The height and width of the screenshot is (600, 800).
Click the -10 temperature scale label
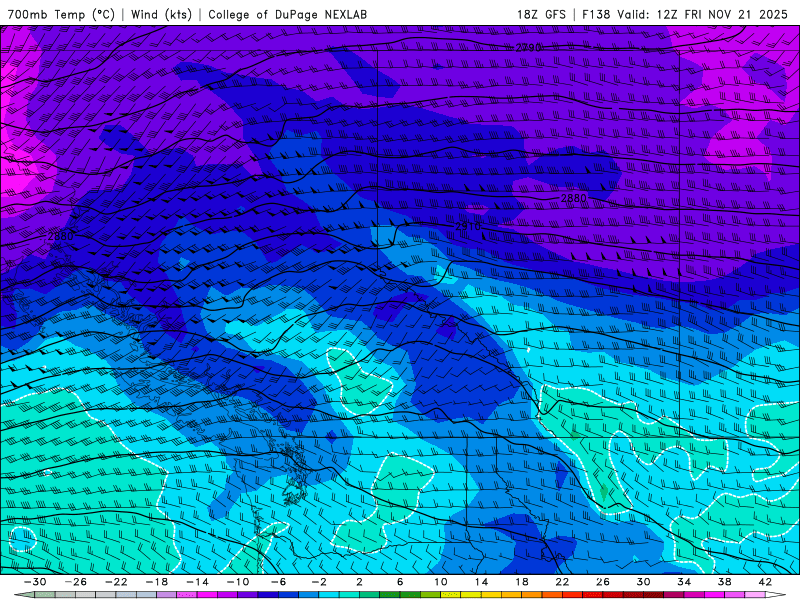pos(238,582)
